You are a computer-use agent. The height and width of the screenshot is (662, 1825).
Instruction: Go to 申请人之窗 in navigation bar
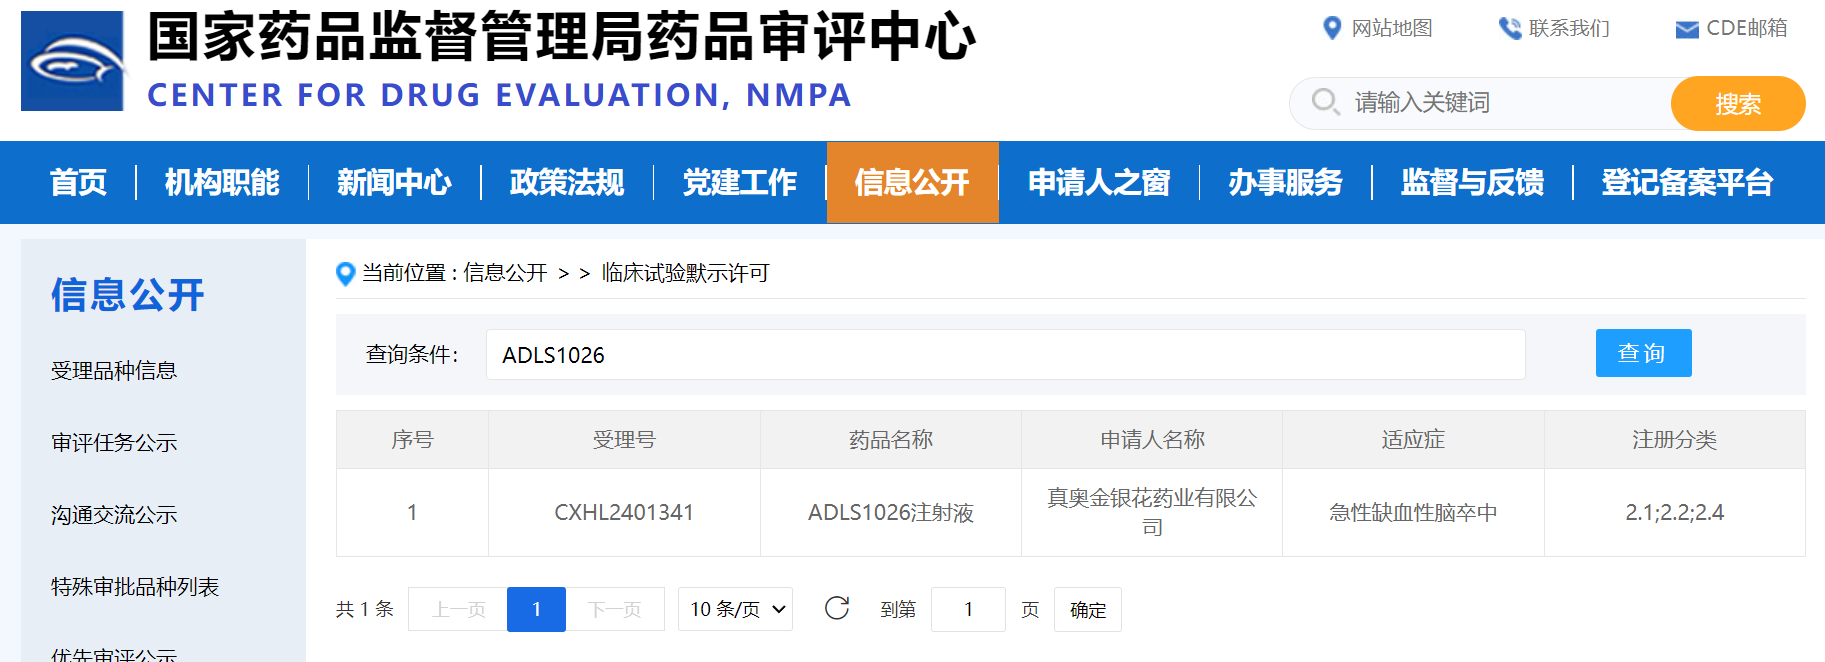(x=1099, y=182)
